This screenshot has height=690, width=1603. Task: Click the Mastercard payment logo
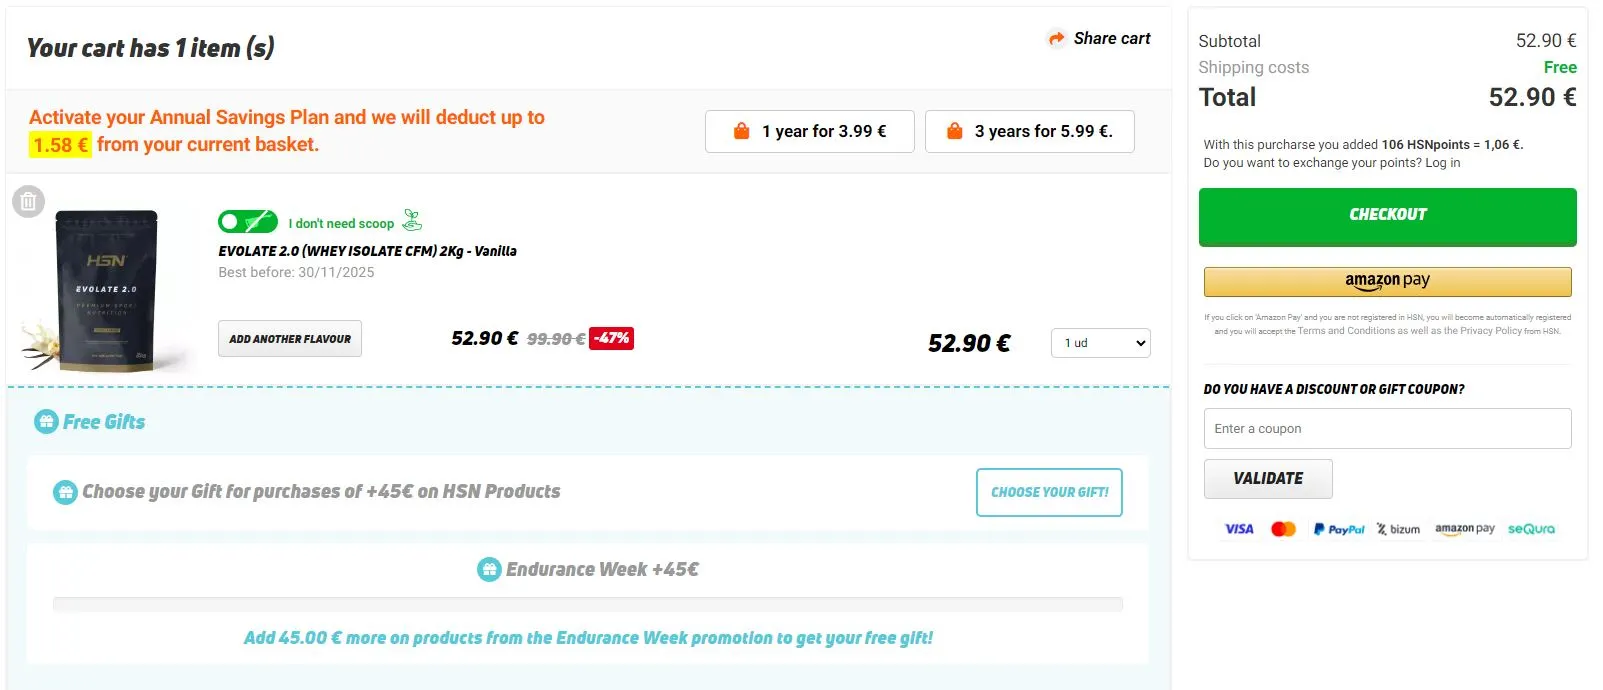pos(1283,529)
